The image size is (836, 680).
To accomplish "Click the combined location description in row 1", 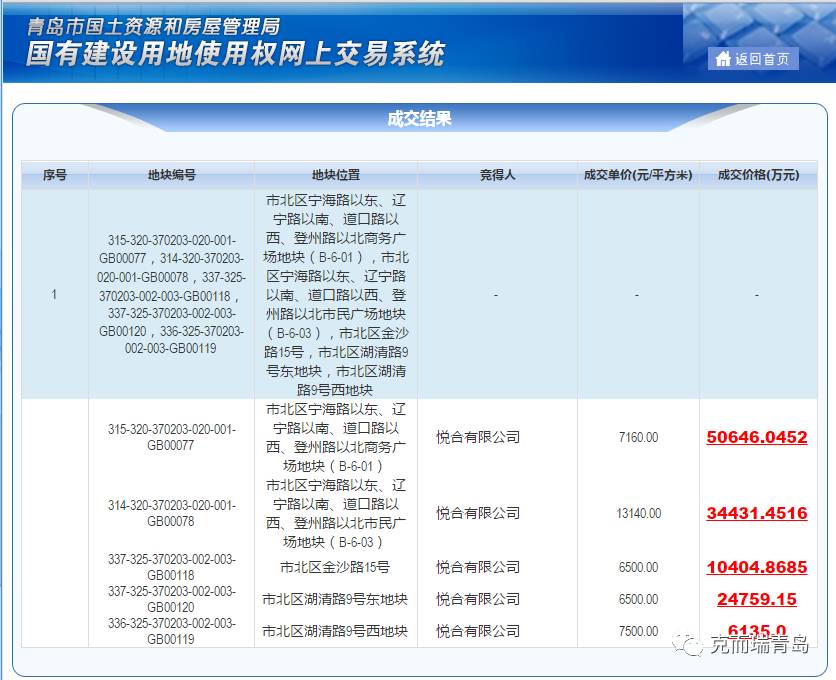I will coord(336,295).
